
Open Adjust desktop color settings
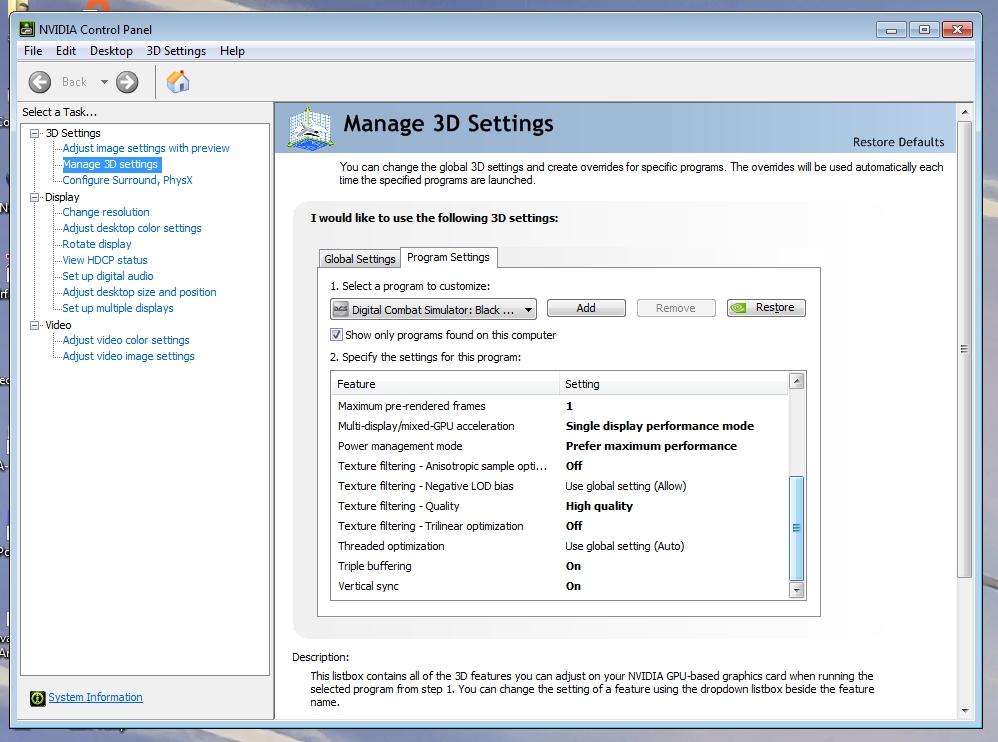click(132, 228)
